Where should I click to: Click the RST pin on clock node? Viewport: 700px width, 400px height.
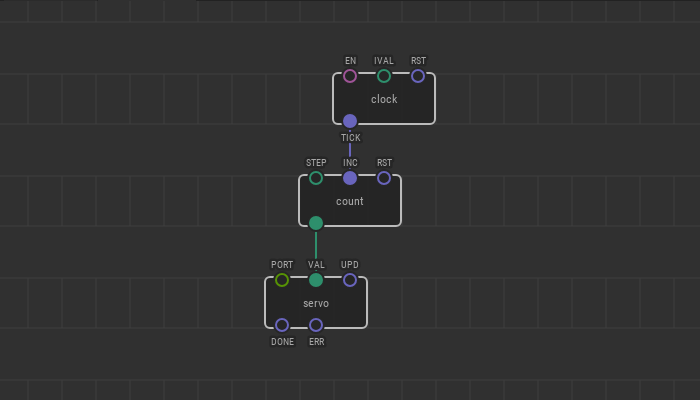click(418, 76)
